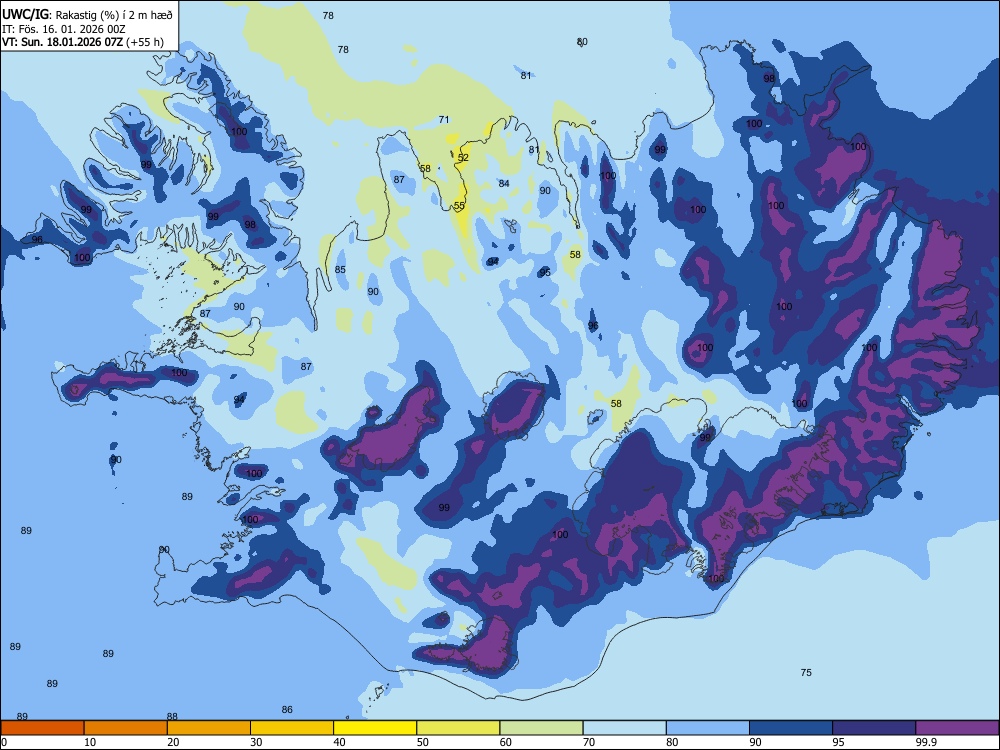The height and width of the screenshot is (750, 1000).
Task: Click the '52' humidity value on the map
Action: [x=463, y=158]
